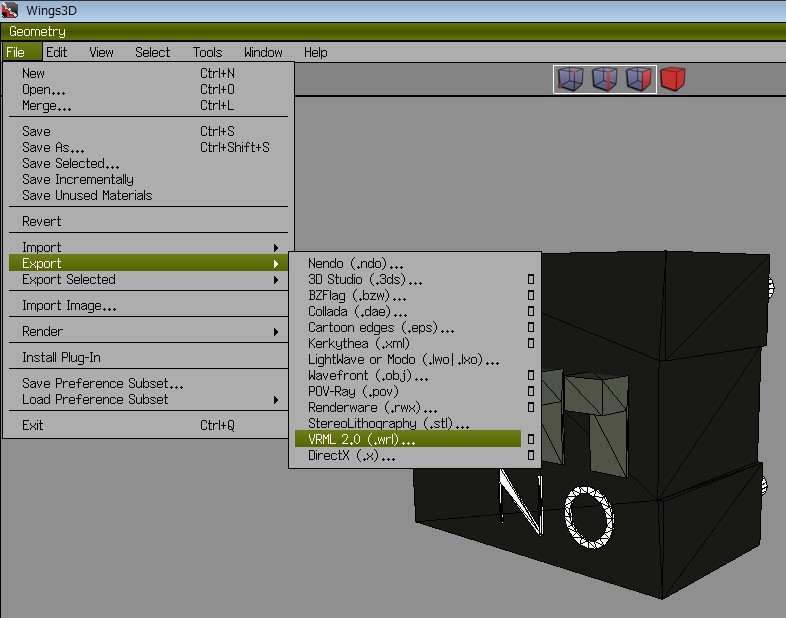Click the Wings3D application icon in title bar

point(10,10)
